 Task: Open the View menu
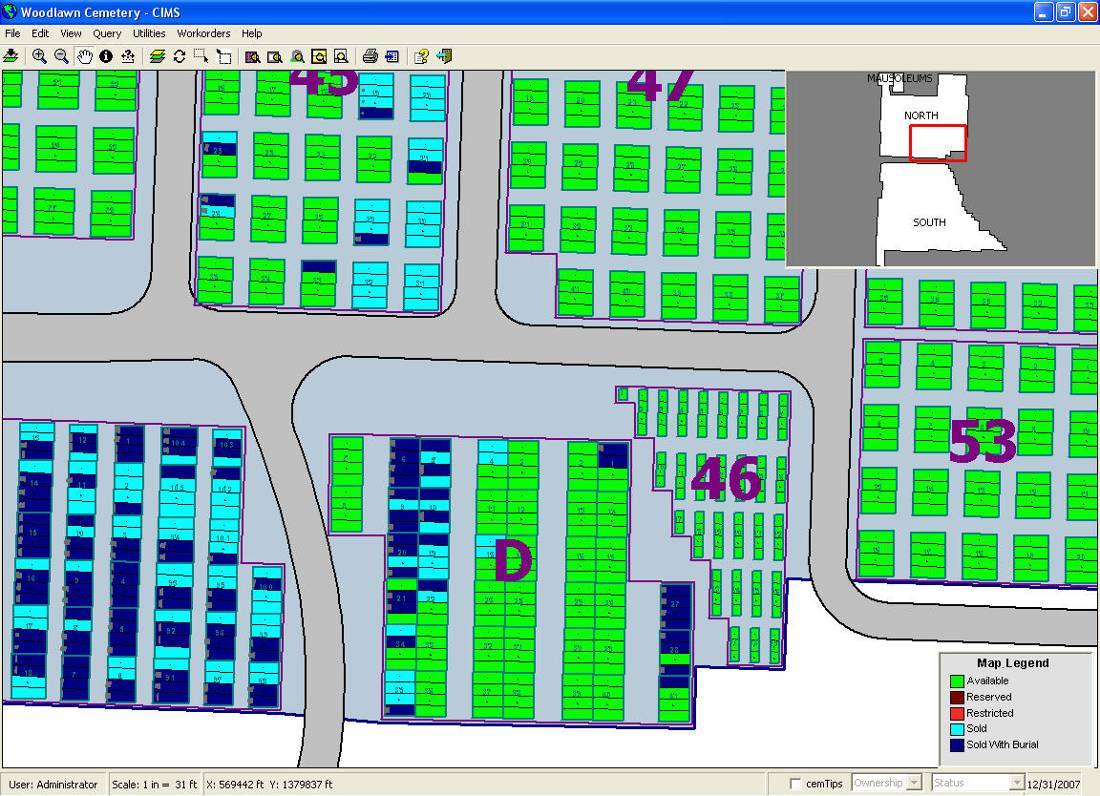(x=71, y=33)
